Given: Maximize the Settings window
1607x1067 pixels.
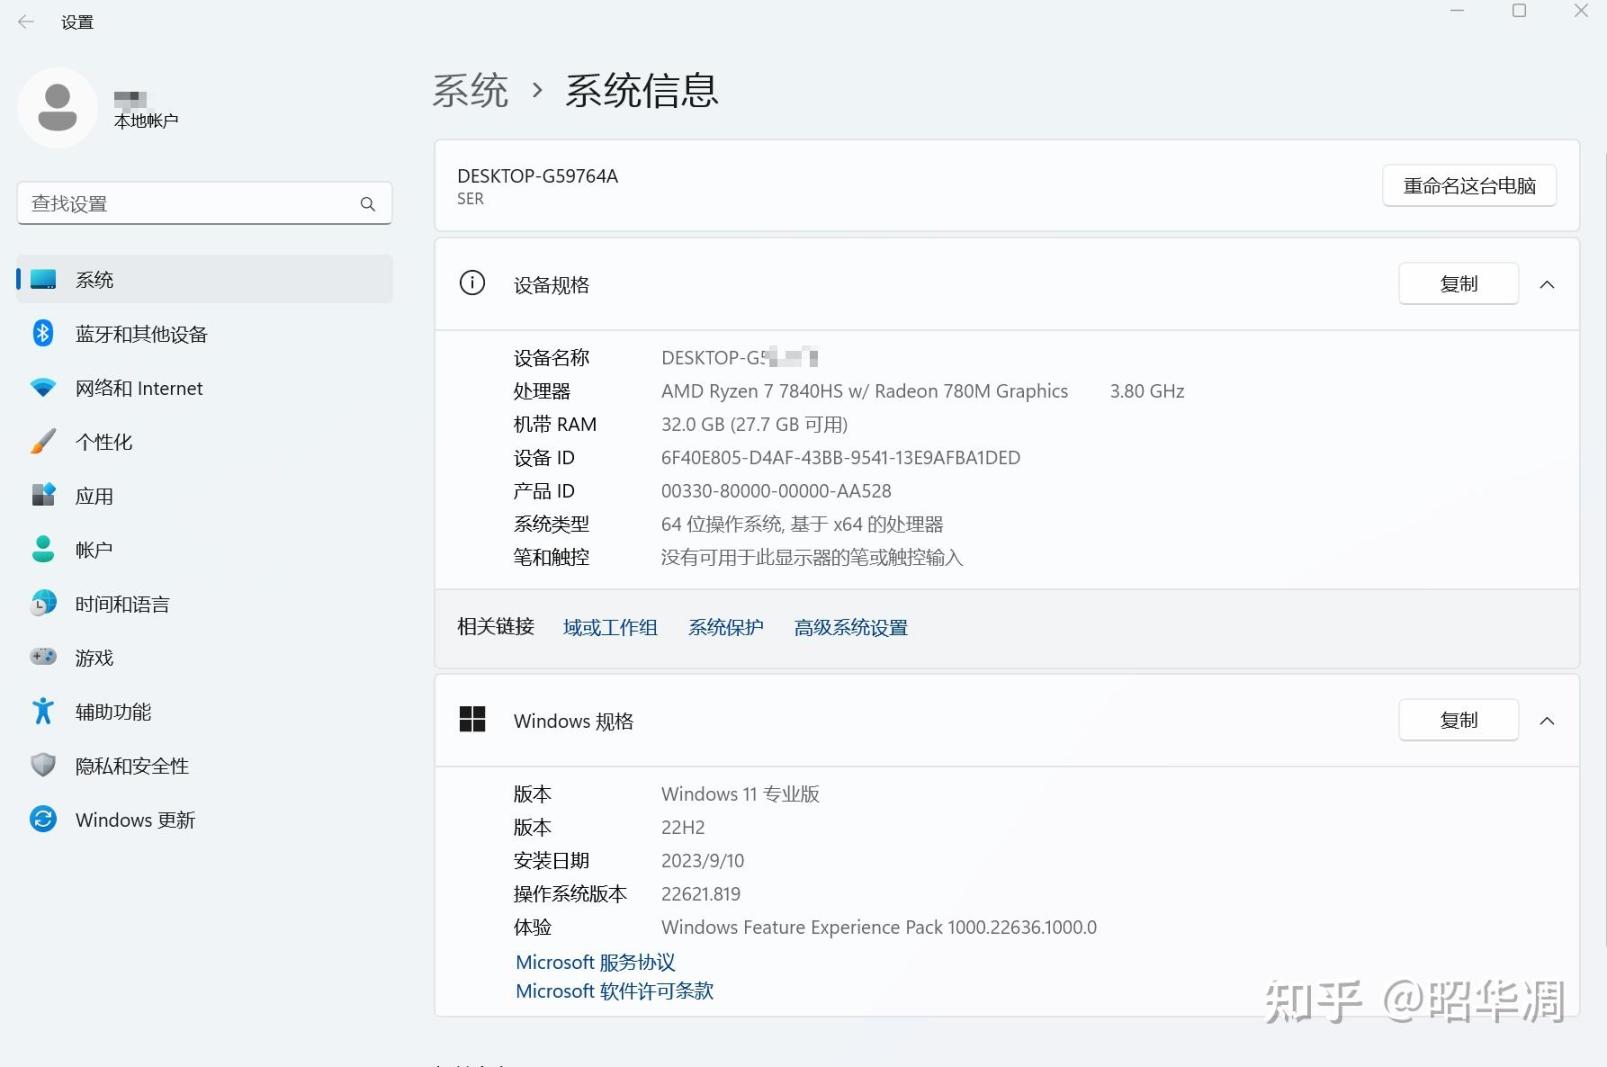Looking at the screenshot, I should click(1519, 11).
